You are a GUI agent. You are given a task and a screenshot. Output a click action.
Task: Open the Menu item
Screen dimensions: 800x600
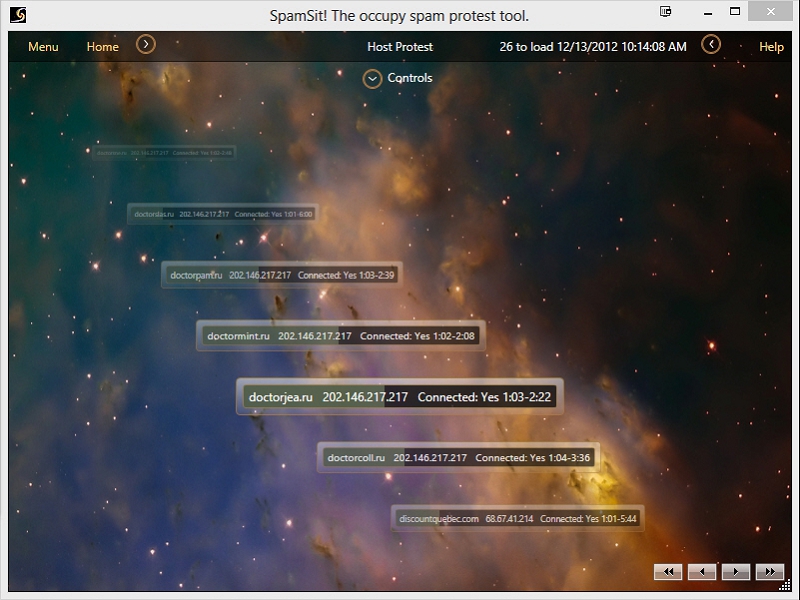(43, 47)
